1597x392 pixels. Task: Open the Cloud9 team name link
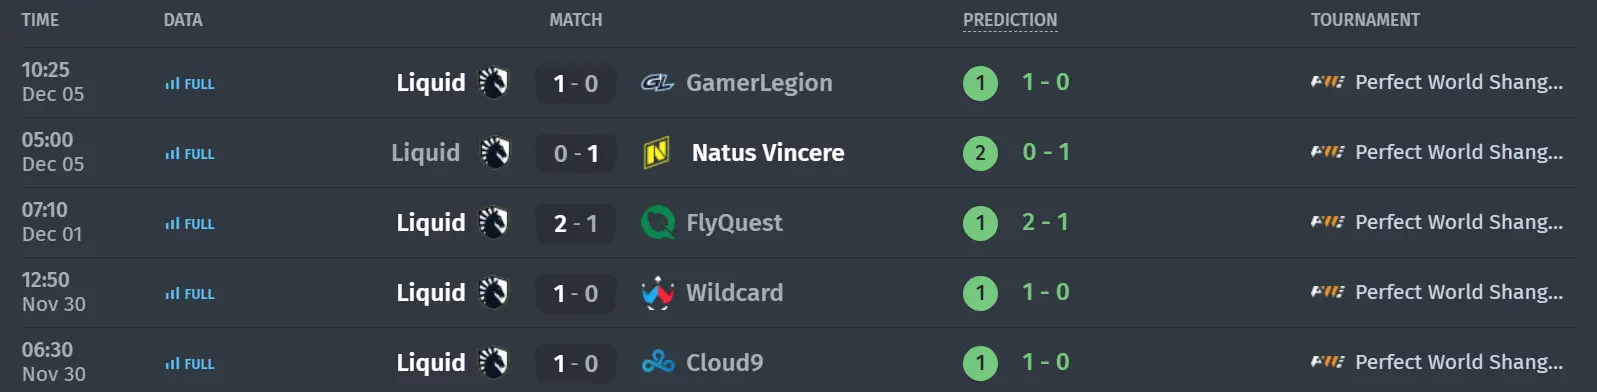pyautogui.click(x=724, y=363)
